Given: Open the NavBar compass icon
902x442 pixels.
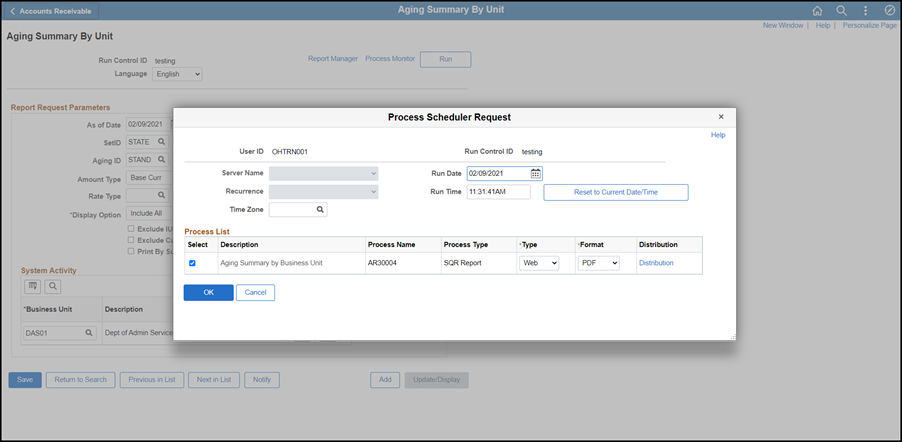Looking at the screenshot, I should click(x=889, y=10).
